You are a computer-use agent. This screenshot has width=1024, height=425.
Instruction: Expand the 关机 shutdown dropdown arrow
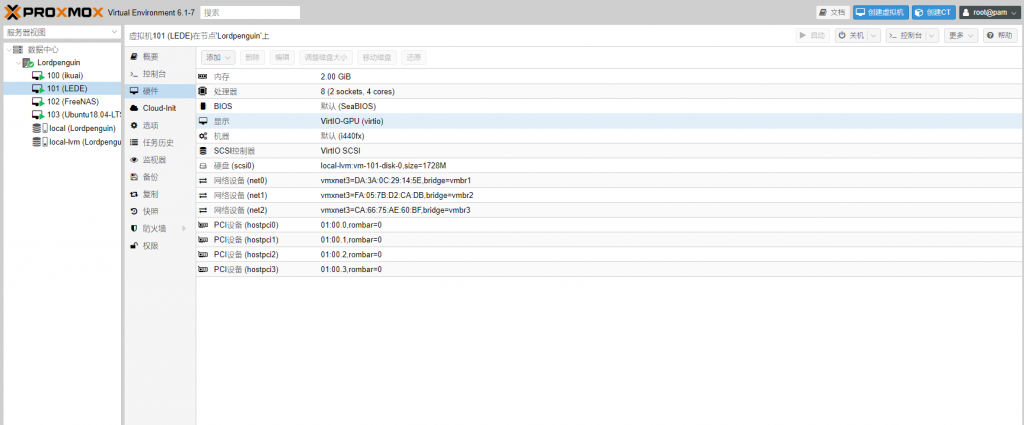[873, 35]
